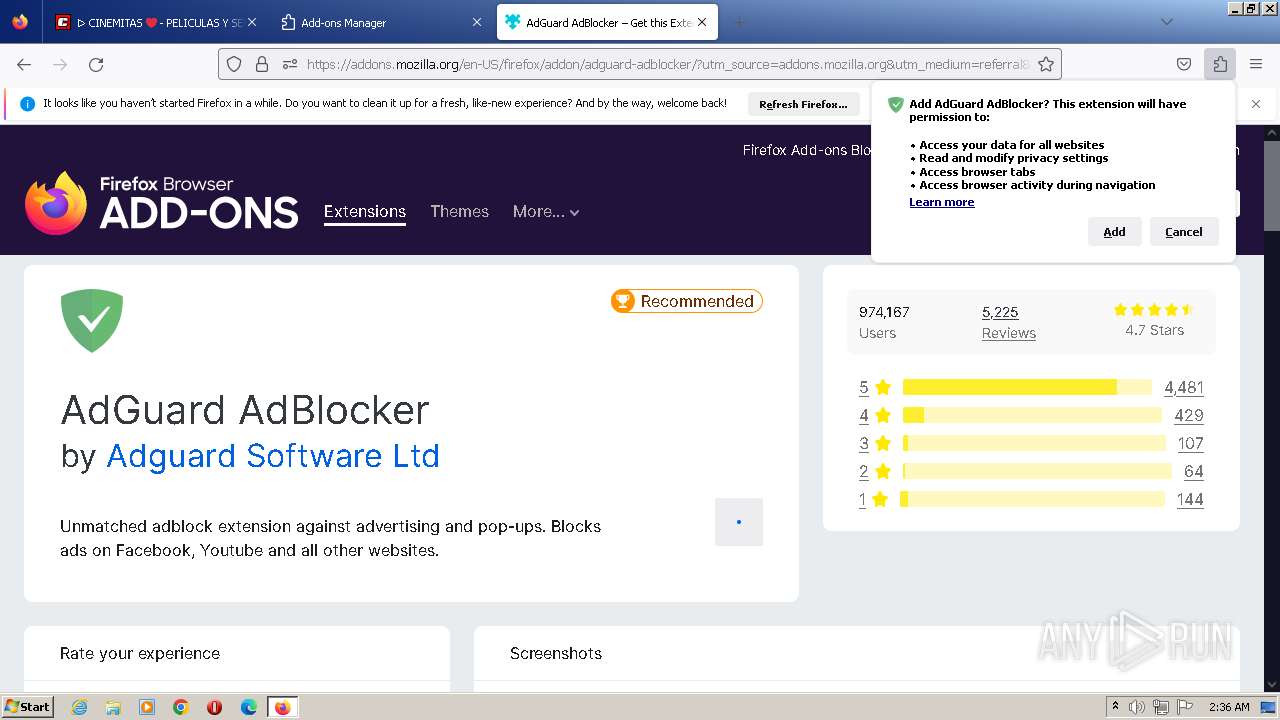Open the Learn more permissions link
The image size is (1280, 720).
tap(941, 202)
